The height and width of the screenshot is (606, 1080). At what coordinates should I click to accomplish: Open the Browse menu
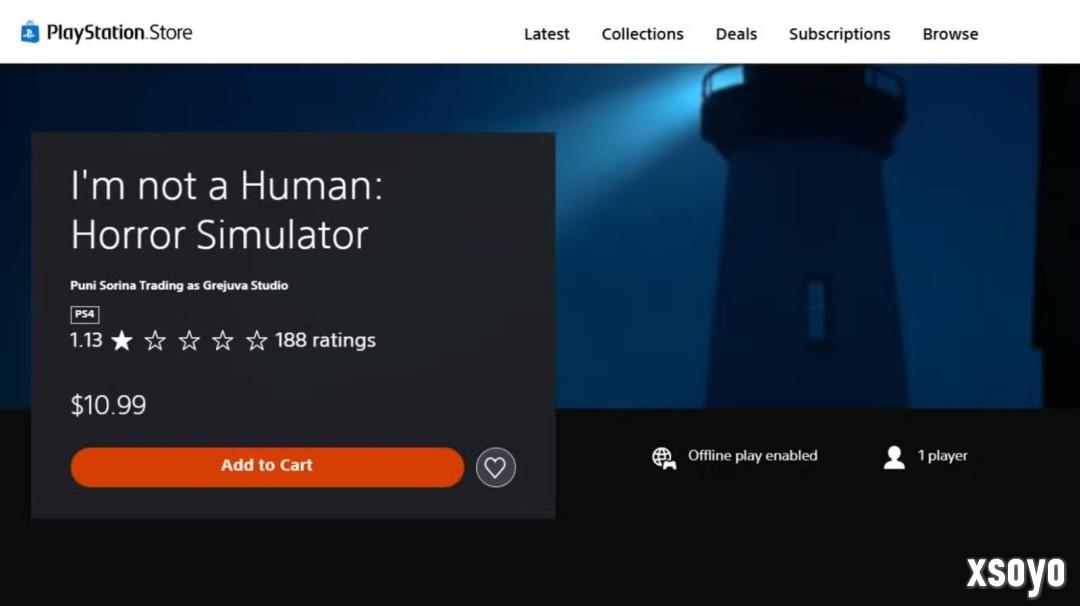tap(950, 34)
